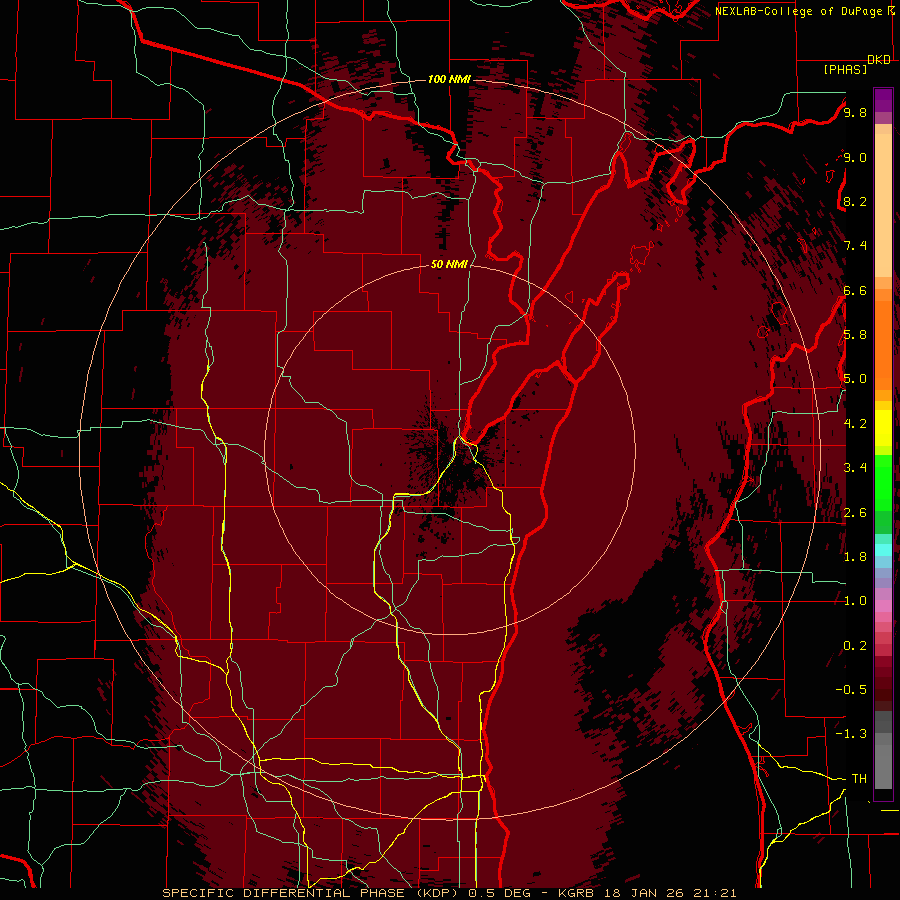The image size is (900, 900).
Task: Click the 9.8 value on color scale
Action: click(855, 112)
